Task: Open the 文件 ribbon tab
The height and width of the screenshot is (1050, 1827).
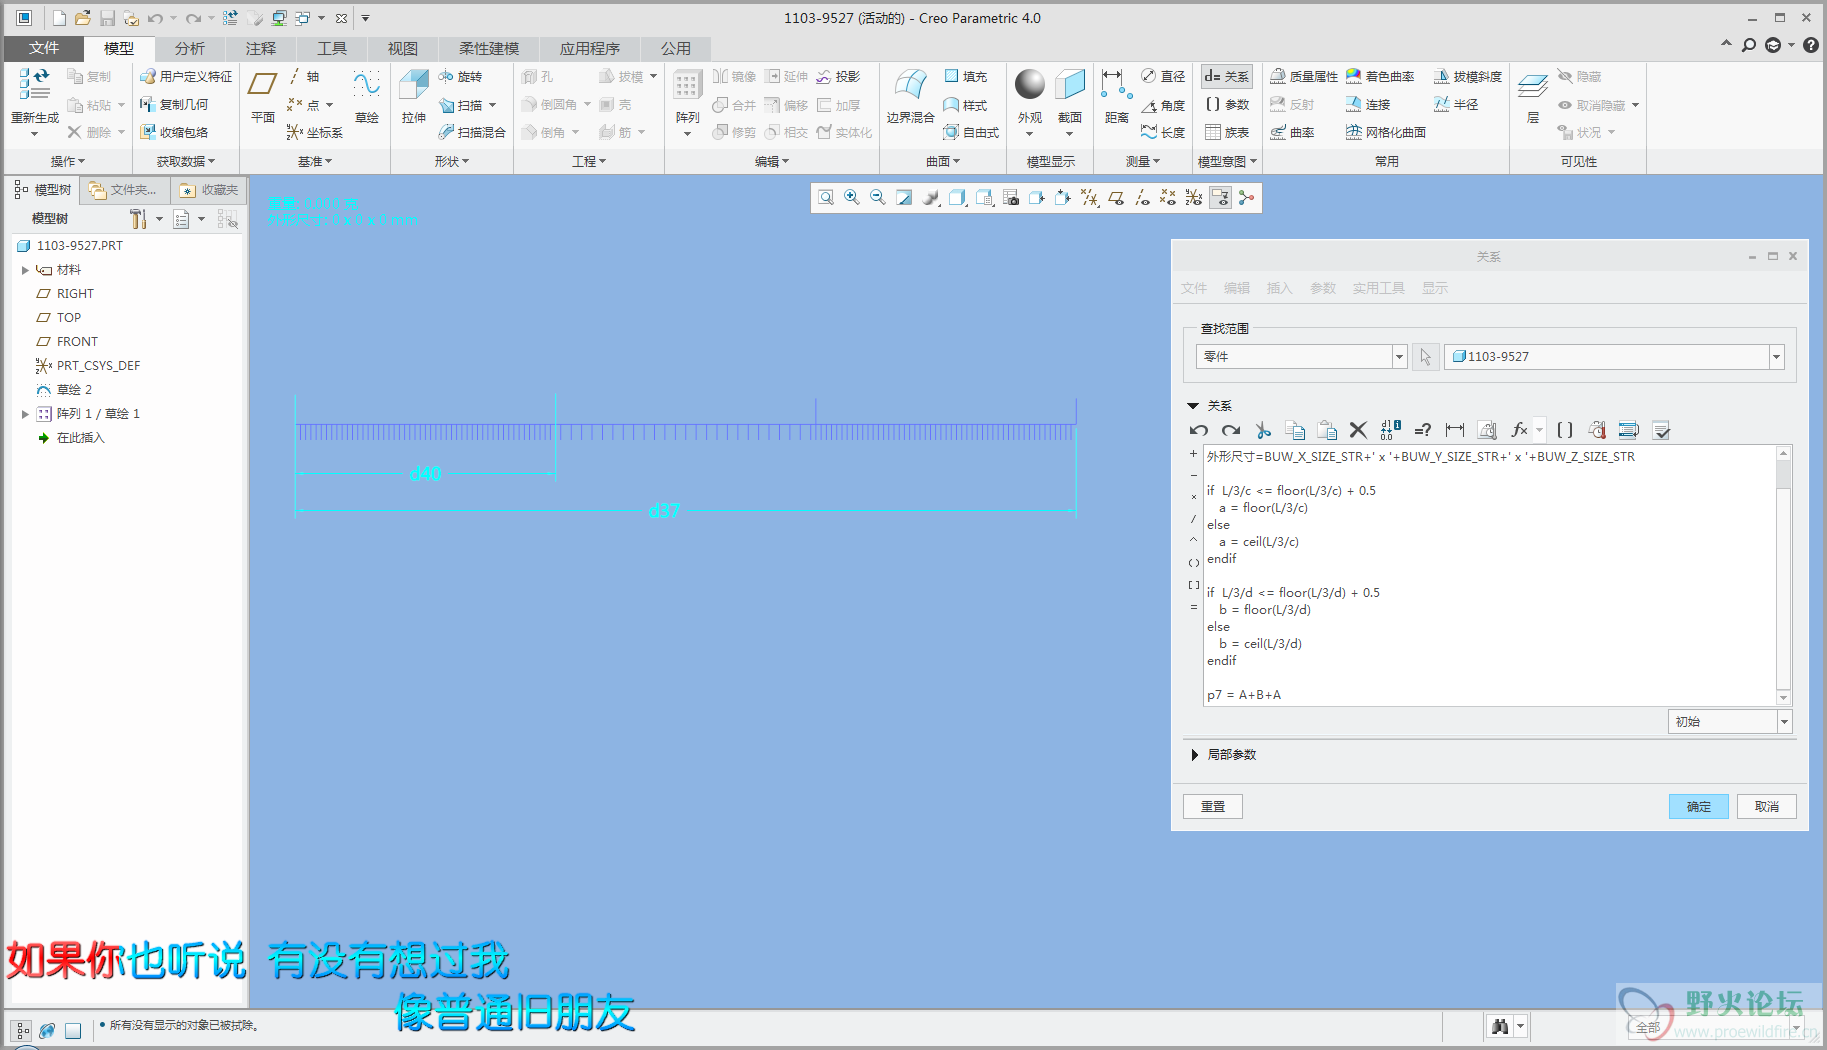Action: pos(44,48)
